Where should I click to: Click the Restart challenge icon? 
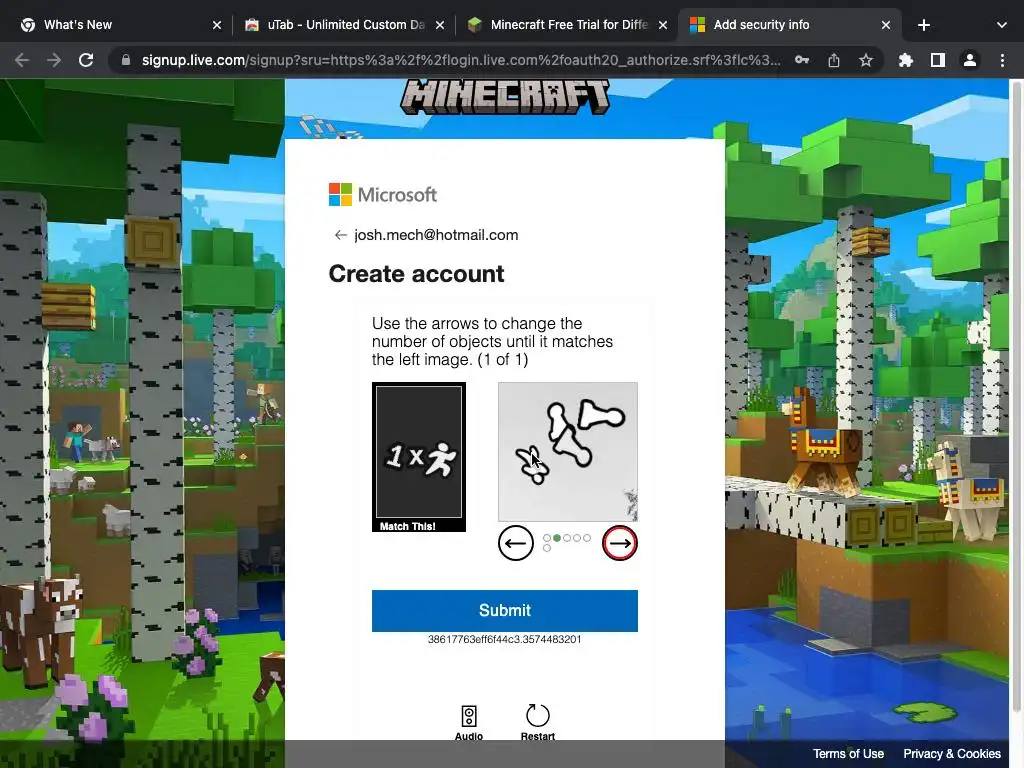pos(537,722)
